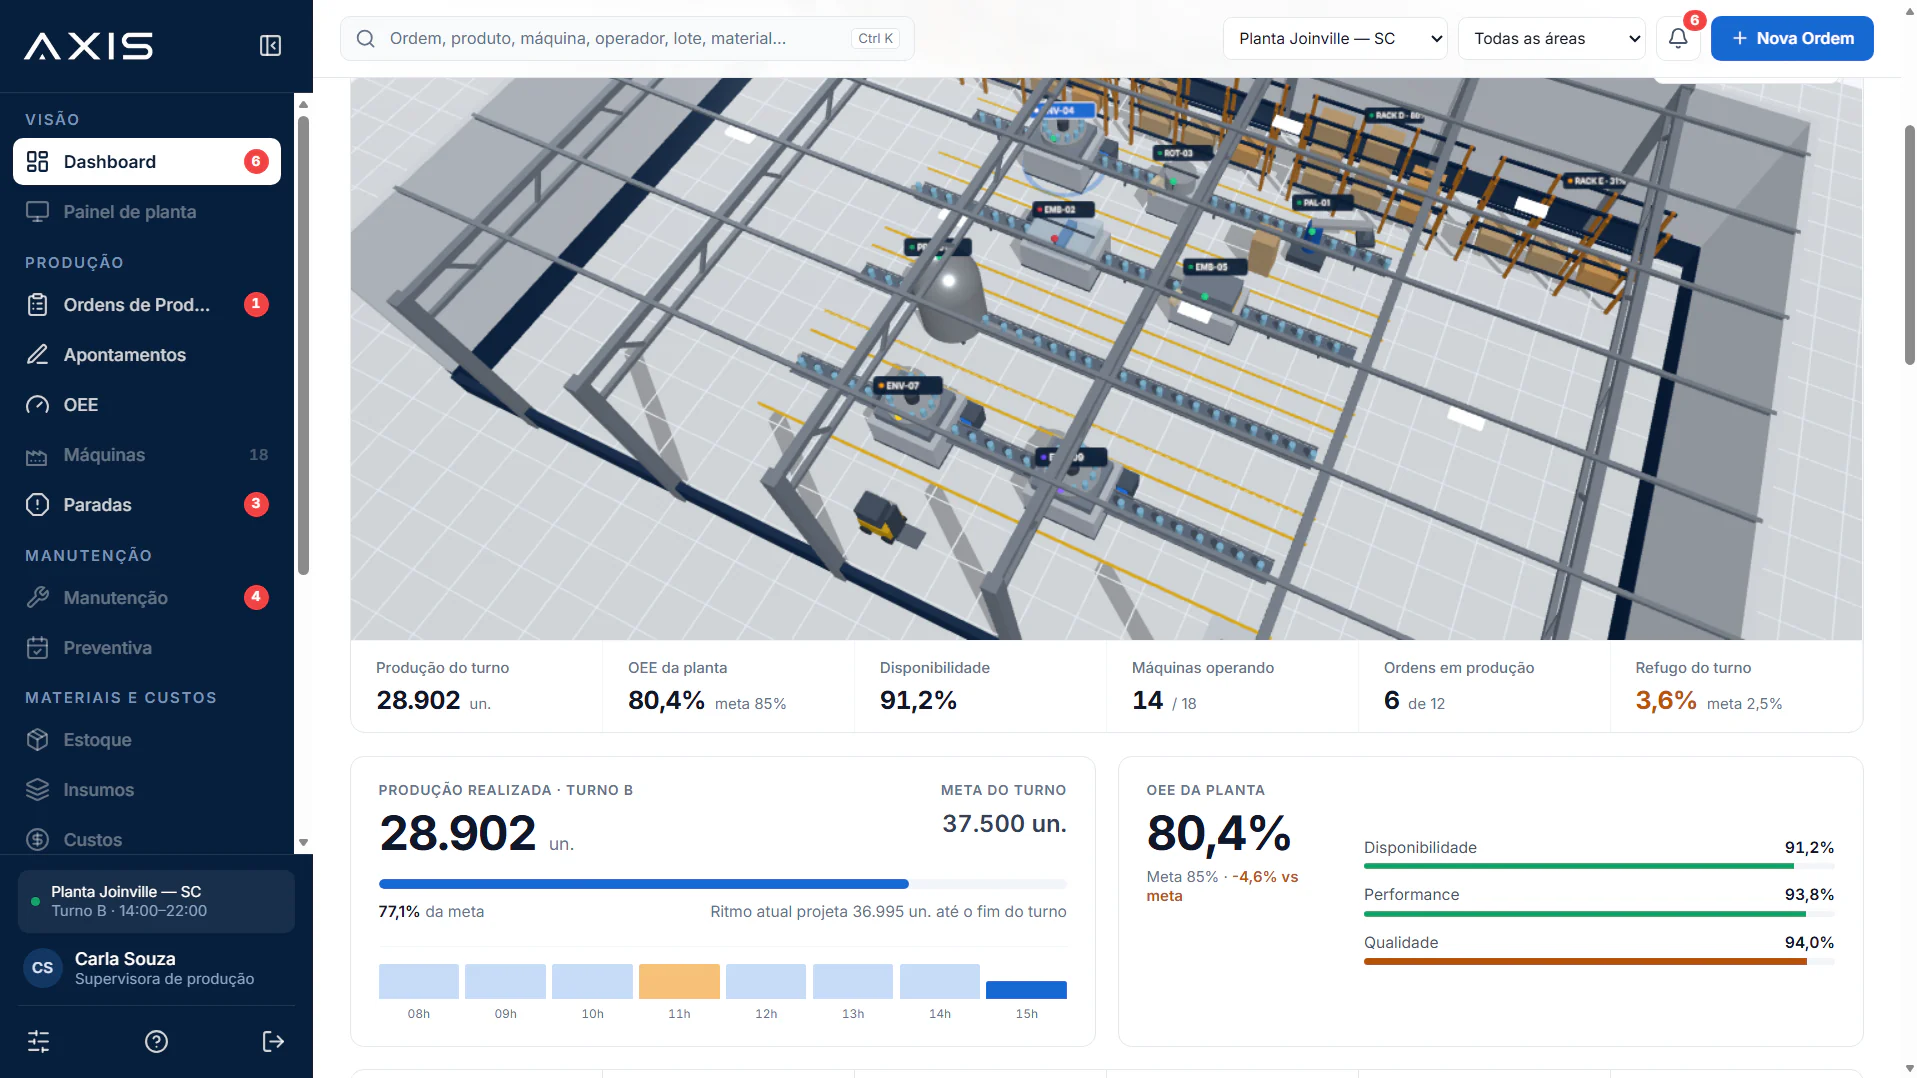Click the Apontamentos pencil icon
The width and height of the screenshot is (1917, 1078).
(x=37, y=355)
